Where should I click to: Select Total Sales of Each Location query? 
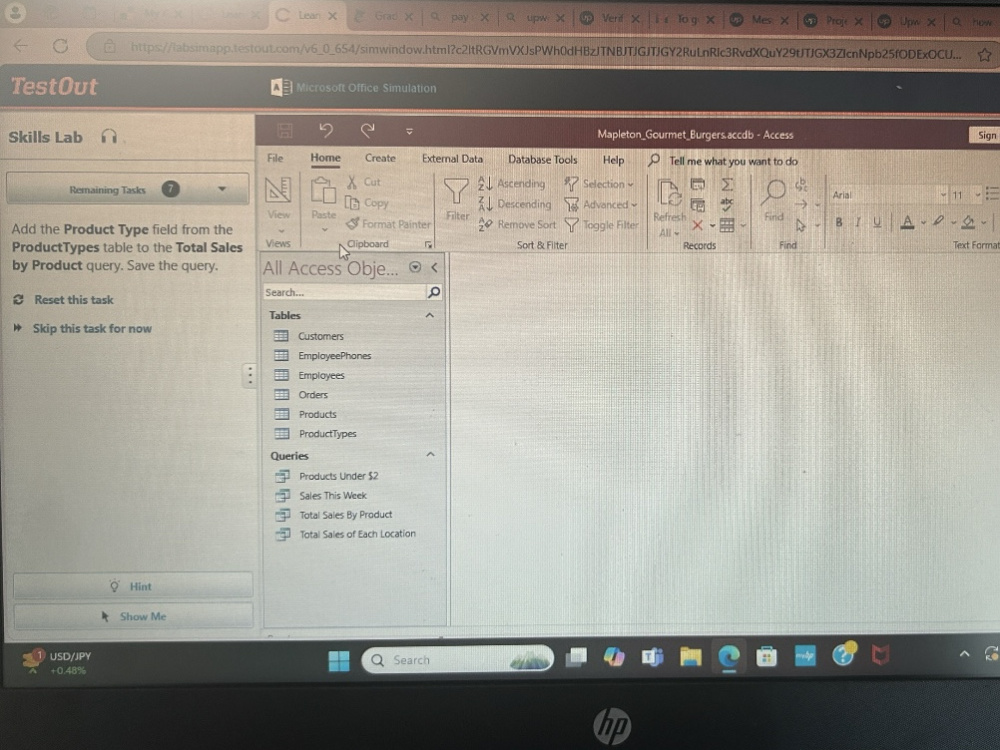[x=357, y=534]
